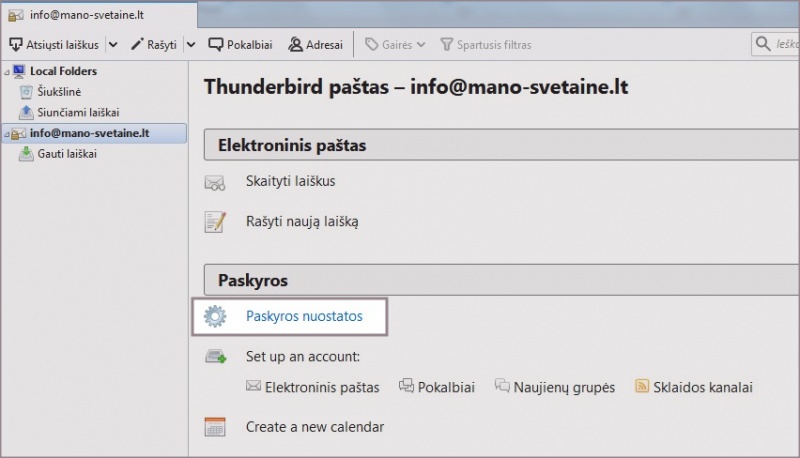
Task: Click the page title Thunderbird paštas heading
Action: pos(416,87)
